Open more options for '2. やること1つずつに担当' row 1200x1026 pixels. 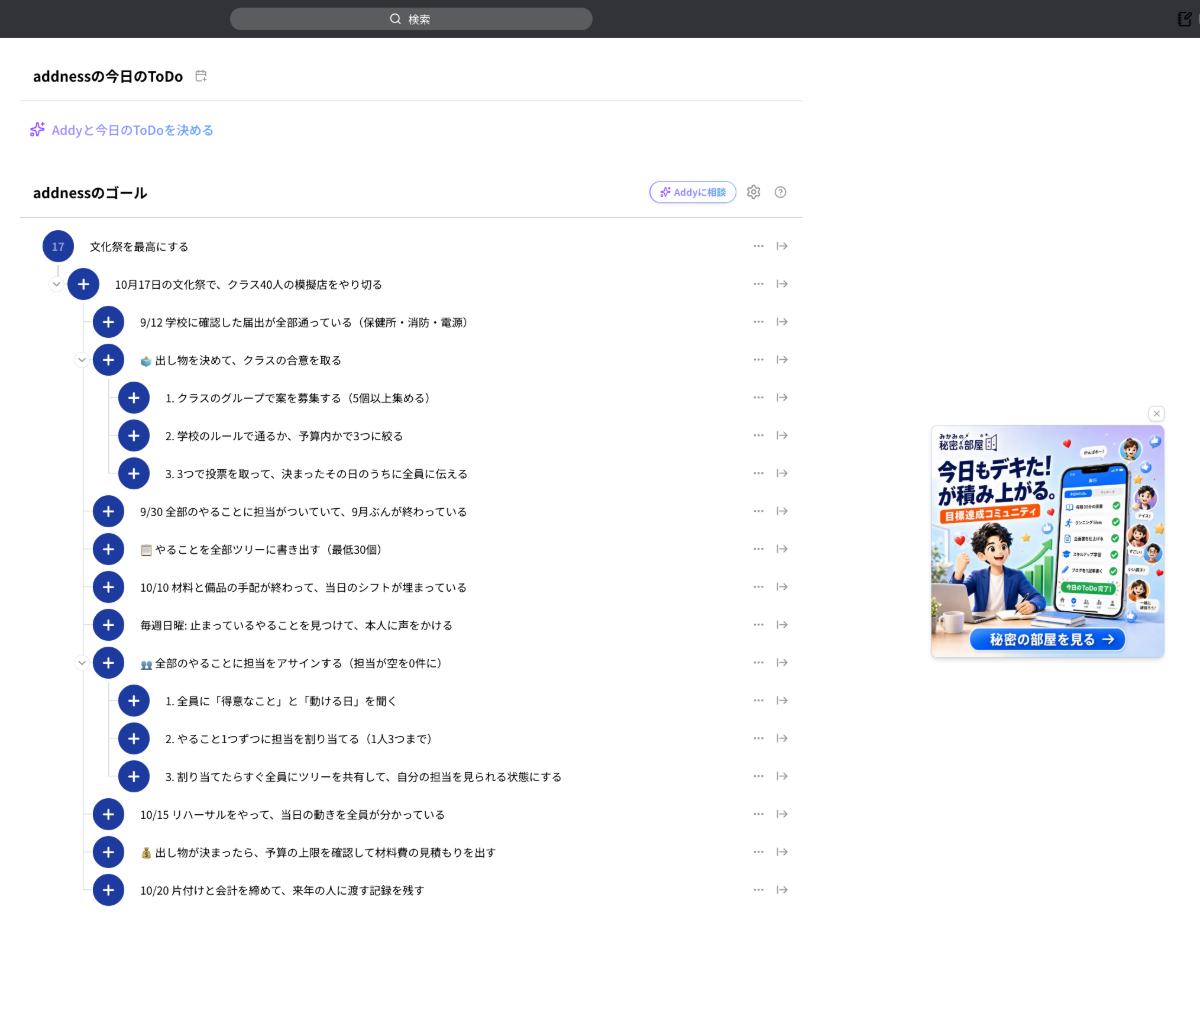pyautogui.click(x=758, y=738)
